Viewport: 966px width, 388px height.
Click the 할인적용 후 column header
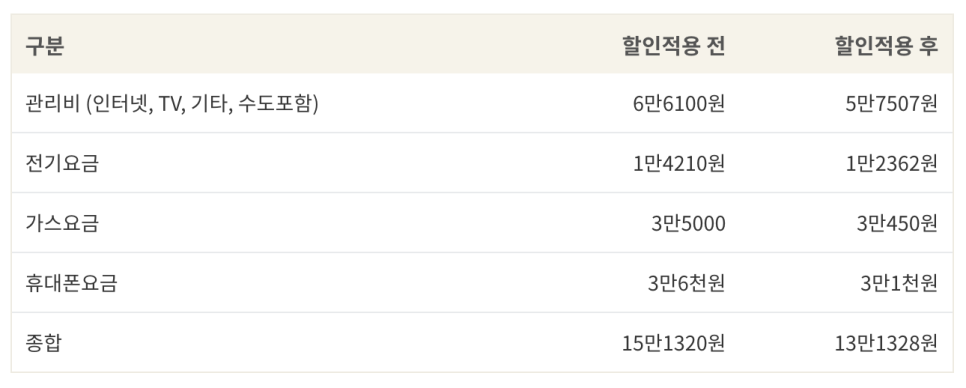click(x=886, y=46)
